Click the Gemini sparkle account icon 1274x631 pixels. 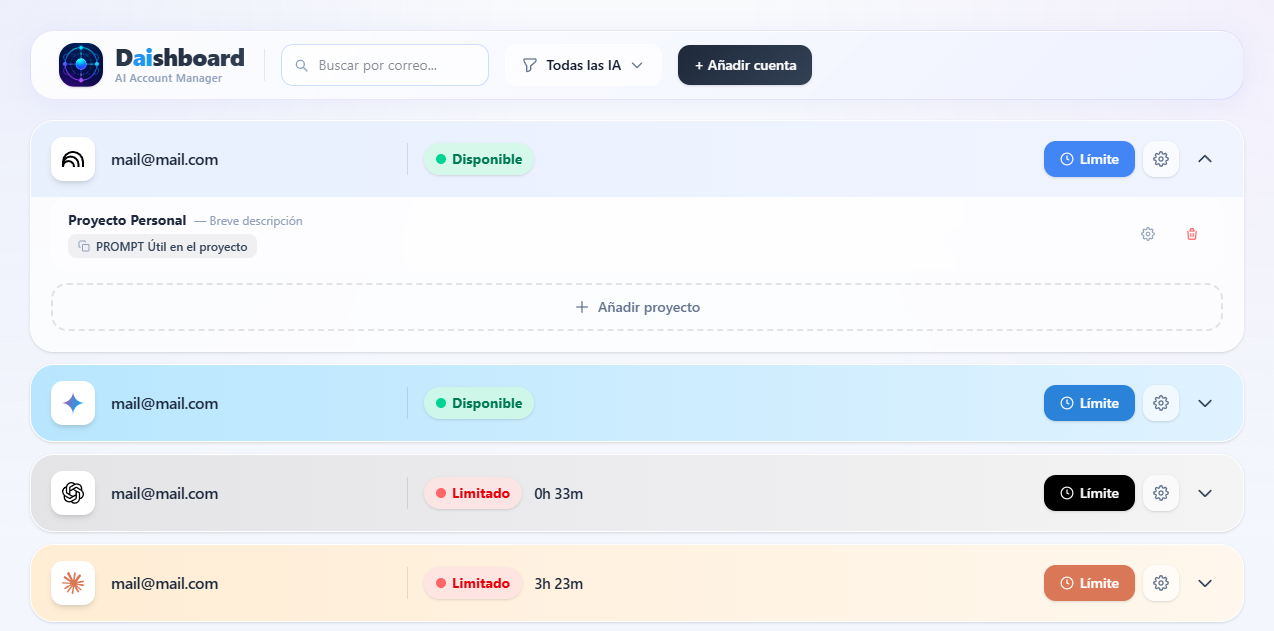[x=73, y=403]
